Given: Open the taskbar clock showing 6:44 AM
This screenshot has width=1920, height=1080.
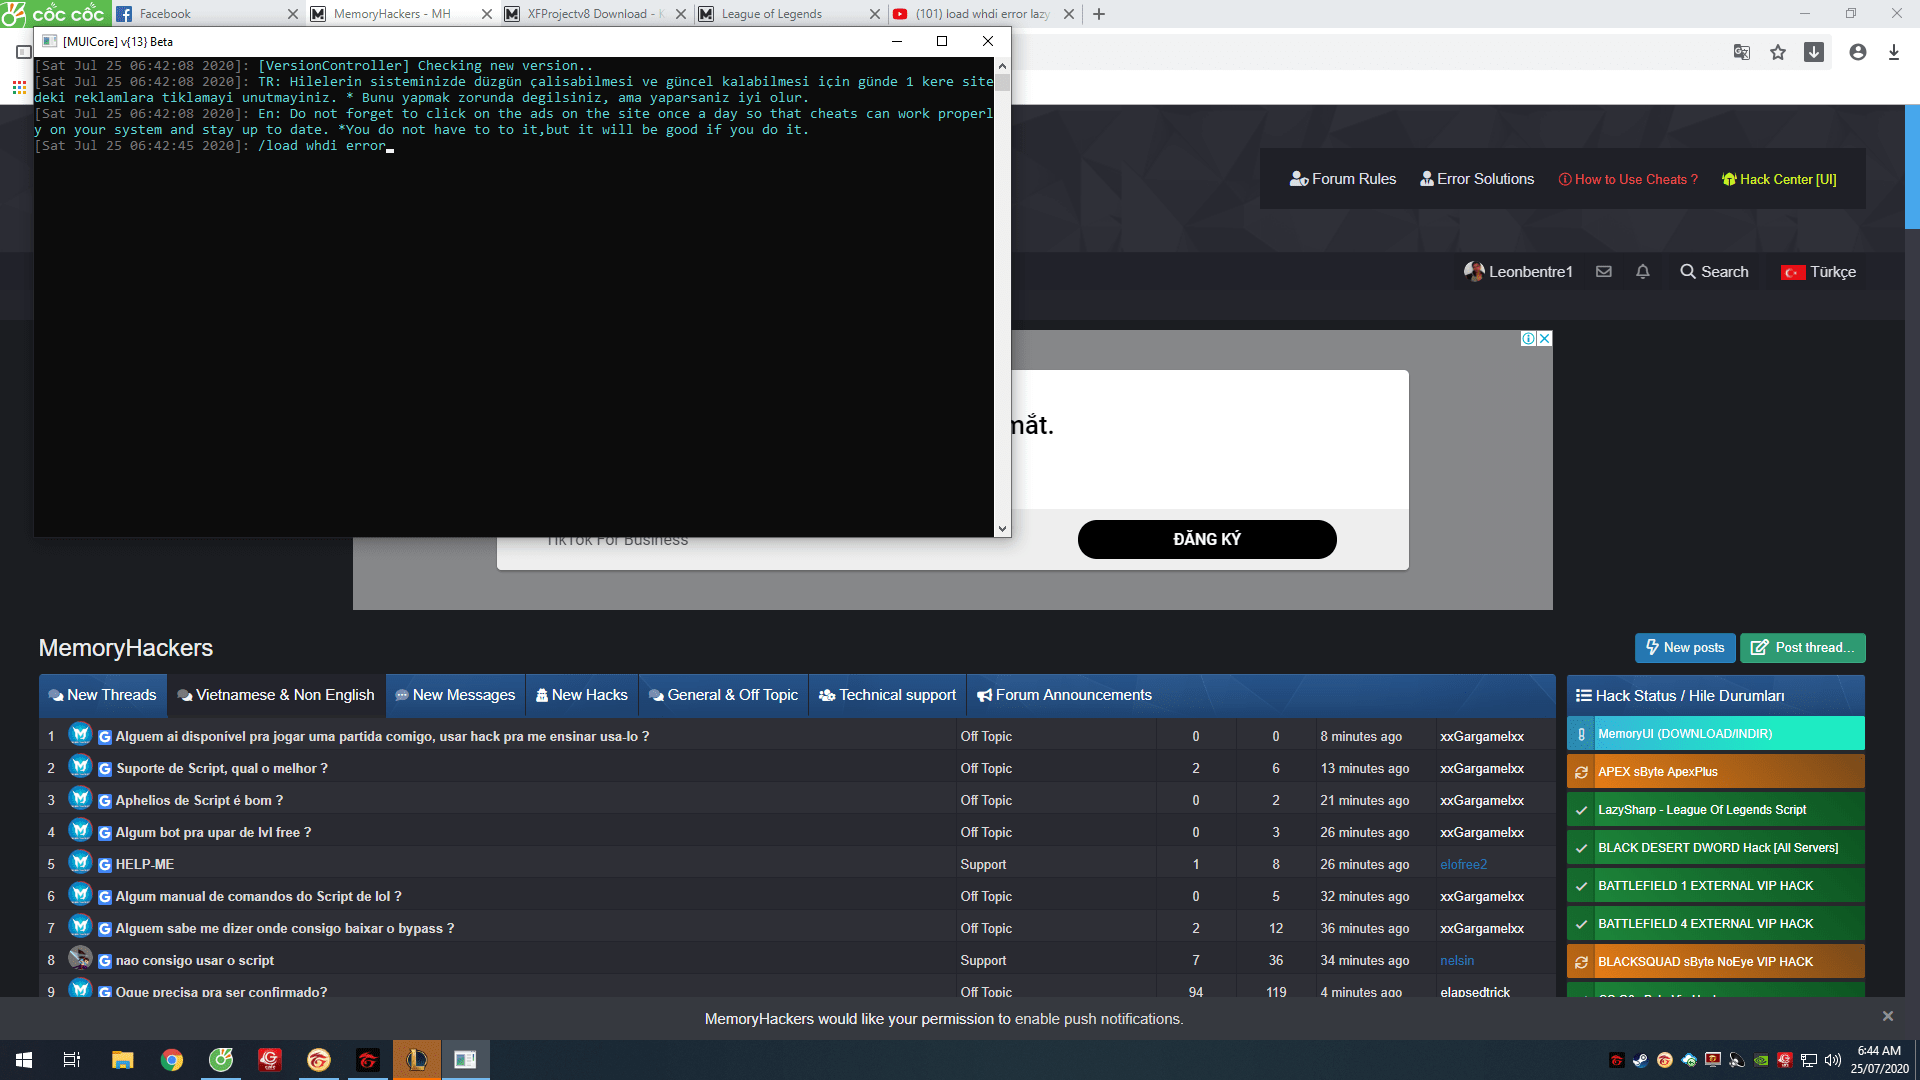Looking at the screenshot, I should (1879, 1060).
